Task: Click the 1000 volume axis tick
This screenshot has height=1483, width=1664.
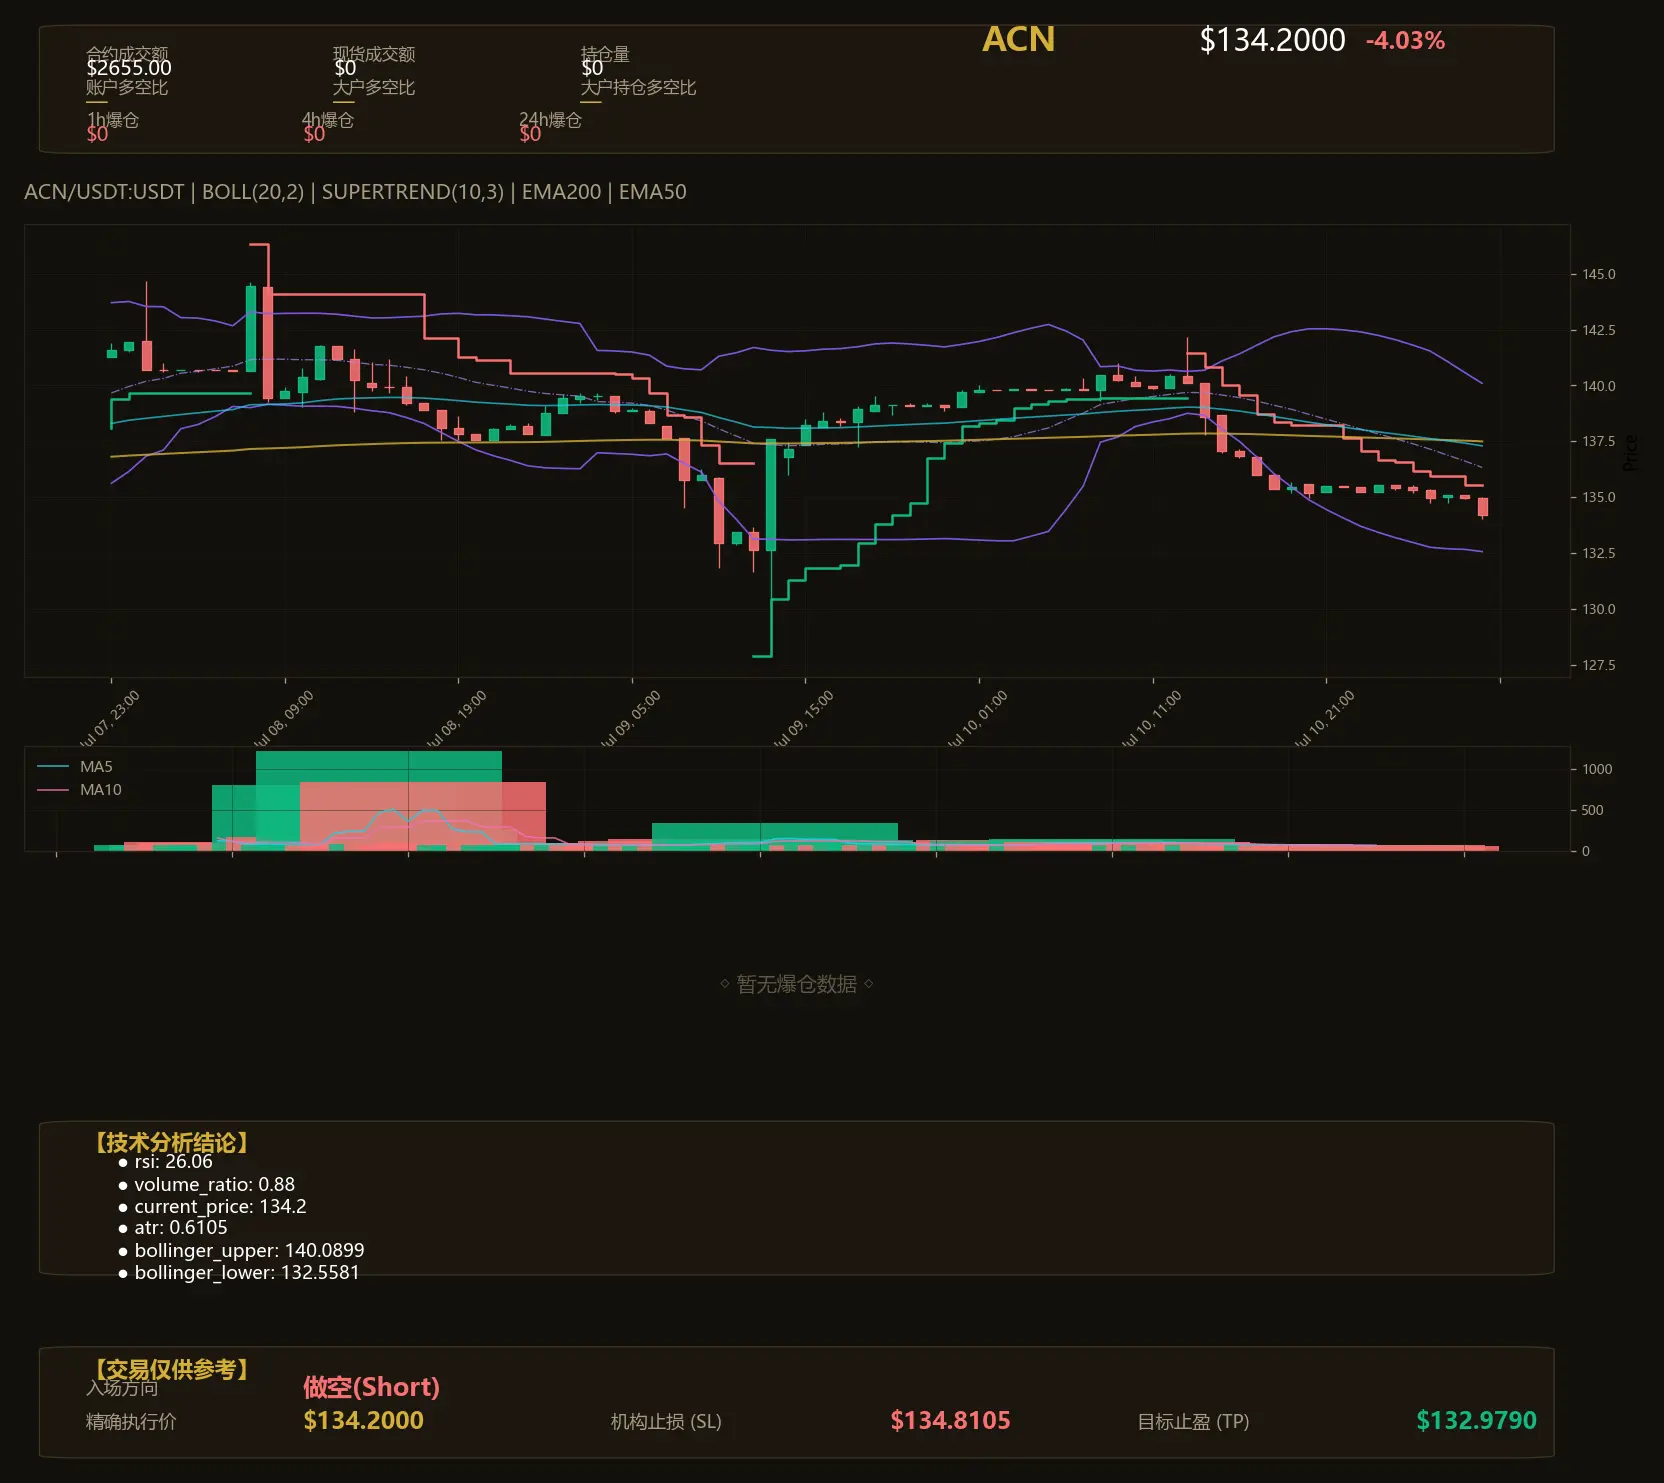Action: point(1597,769)
